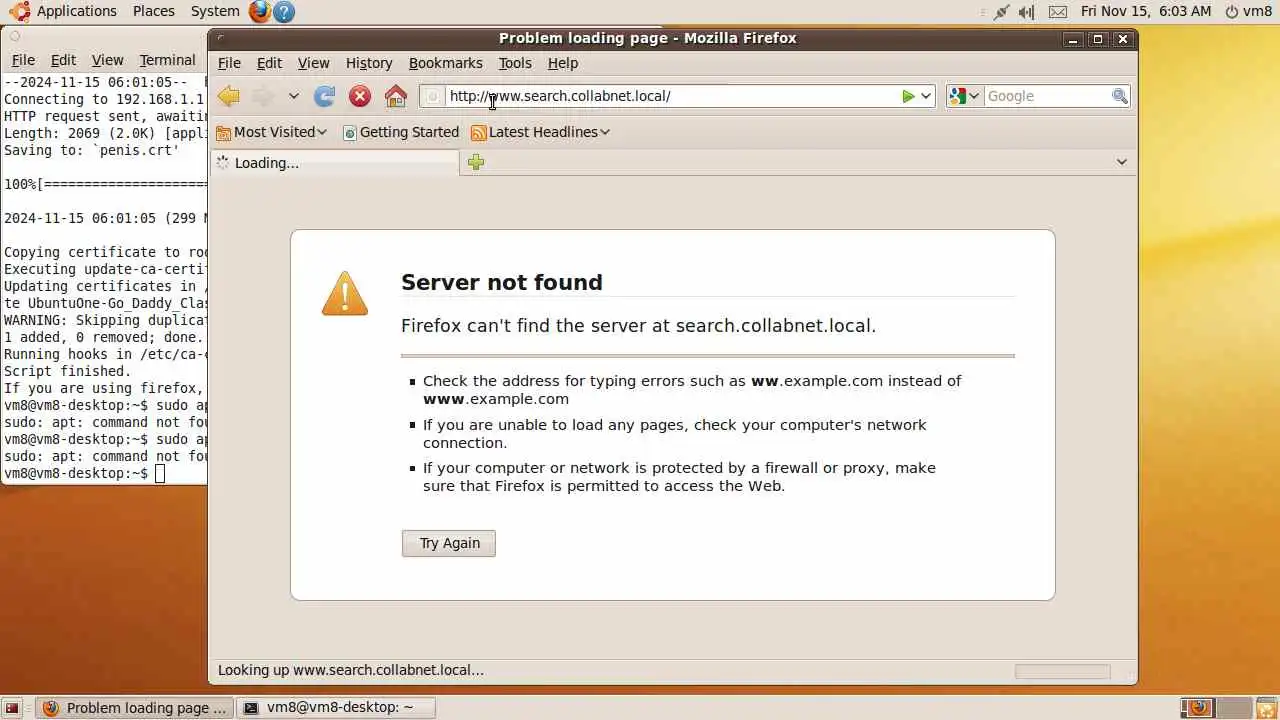Image resolution: width=1280 pixels, height=720 pixels.
Task: Expand the address bar history dropdown
Action: pos(926,96)
